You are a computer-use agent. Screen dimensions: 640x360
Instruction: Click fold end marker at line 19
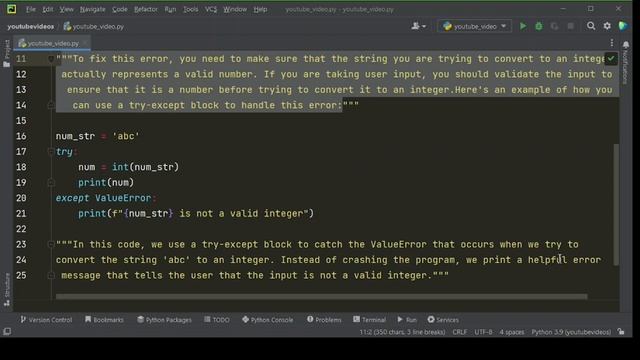(51, 182)
